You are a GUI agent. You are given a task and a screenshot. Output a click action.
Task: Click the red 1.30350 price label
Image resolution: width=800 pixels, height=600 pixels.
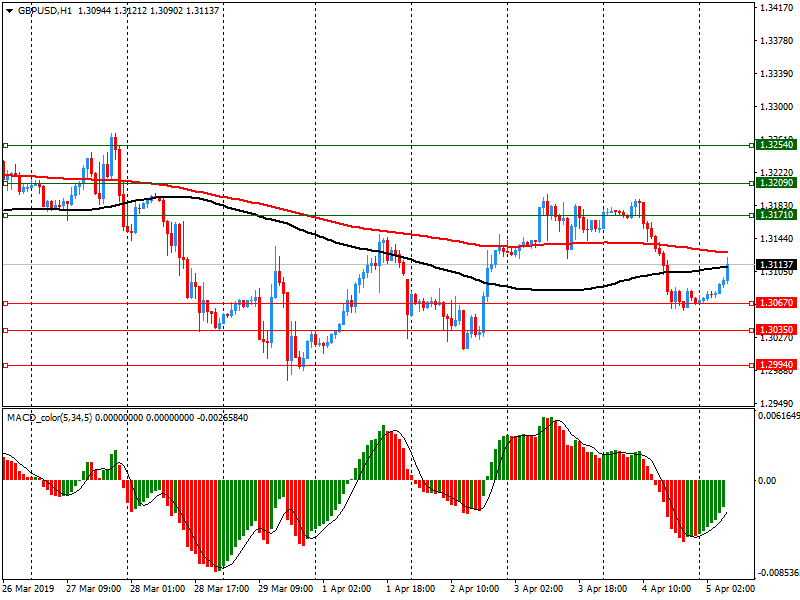pyautogui.click(x=775, y=330)
